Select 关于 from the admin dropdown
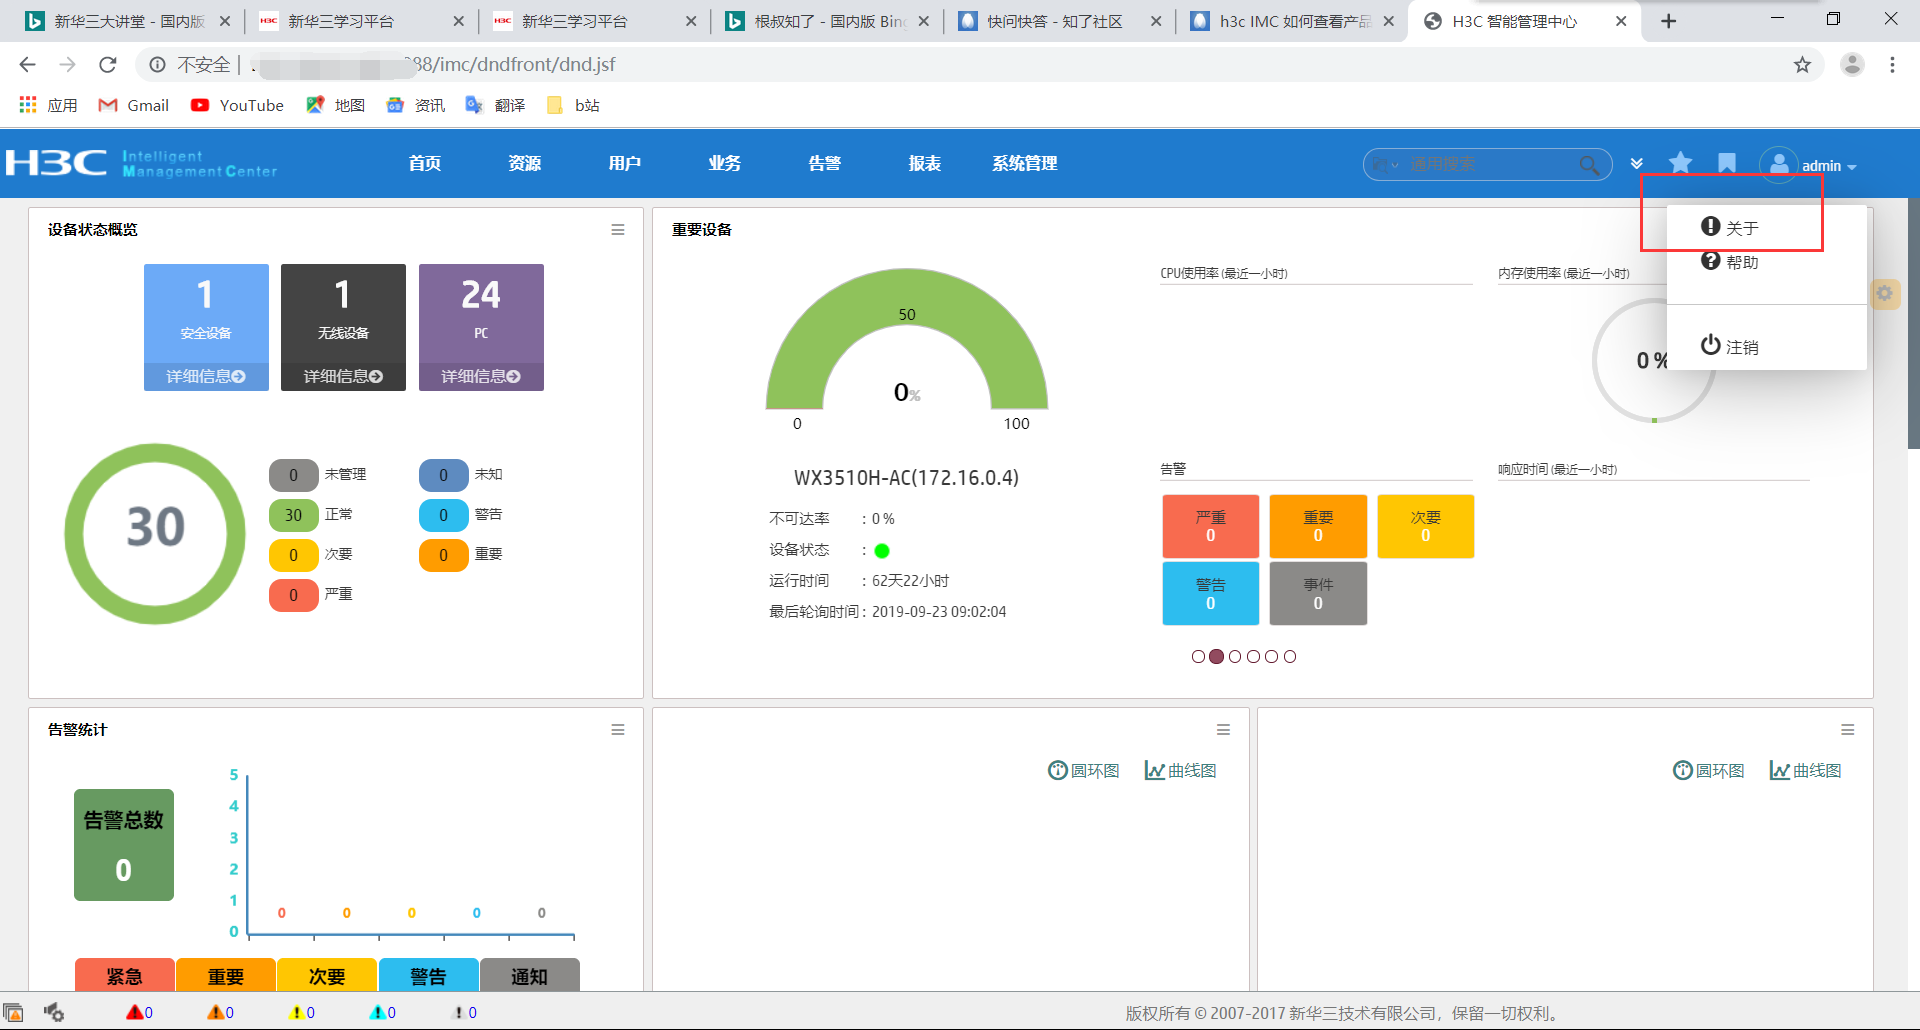This screenshot has height=1030, width=1920. coord(1730,227)
